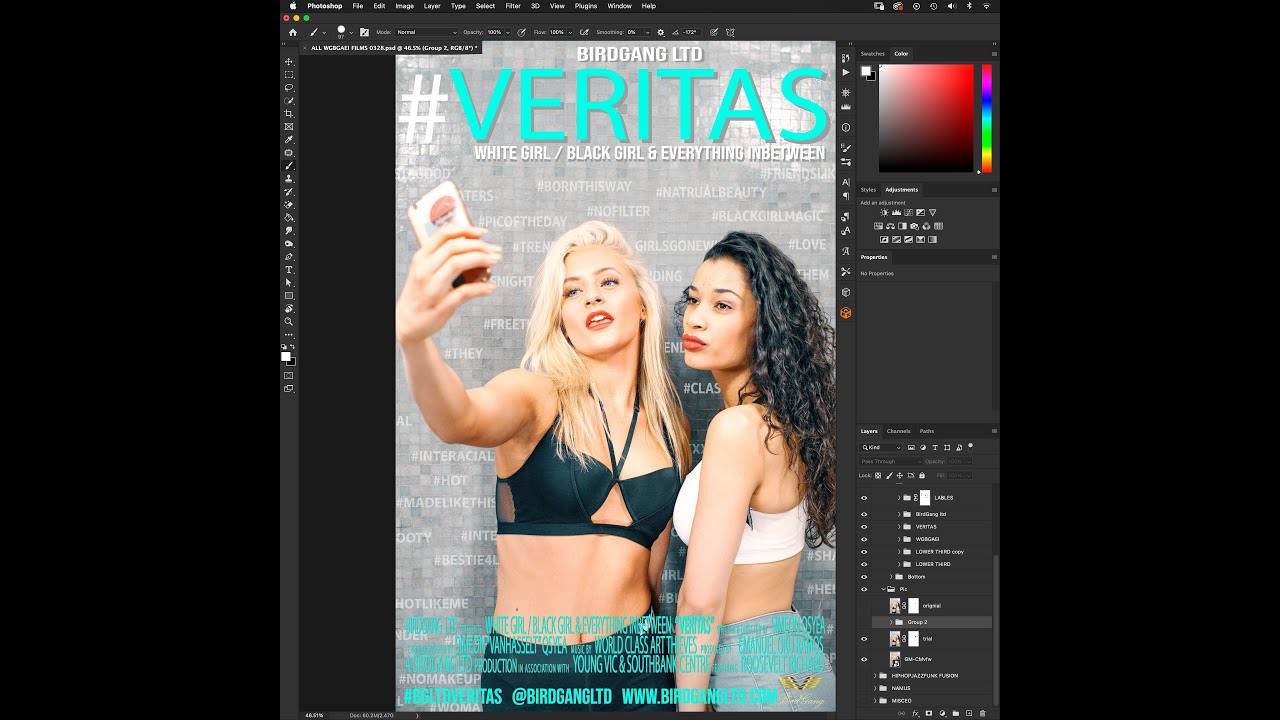The width and height of the screenshot is (1280, 720).
Task: Add Levels adjustment
Action: (896, 213)
